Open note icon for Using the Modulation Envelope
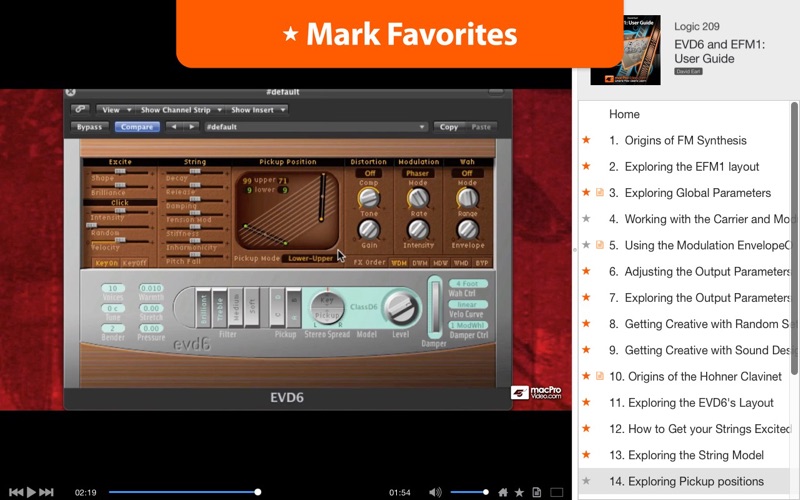Screen dimensions: 800x500 click(x=600, y=245)
